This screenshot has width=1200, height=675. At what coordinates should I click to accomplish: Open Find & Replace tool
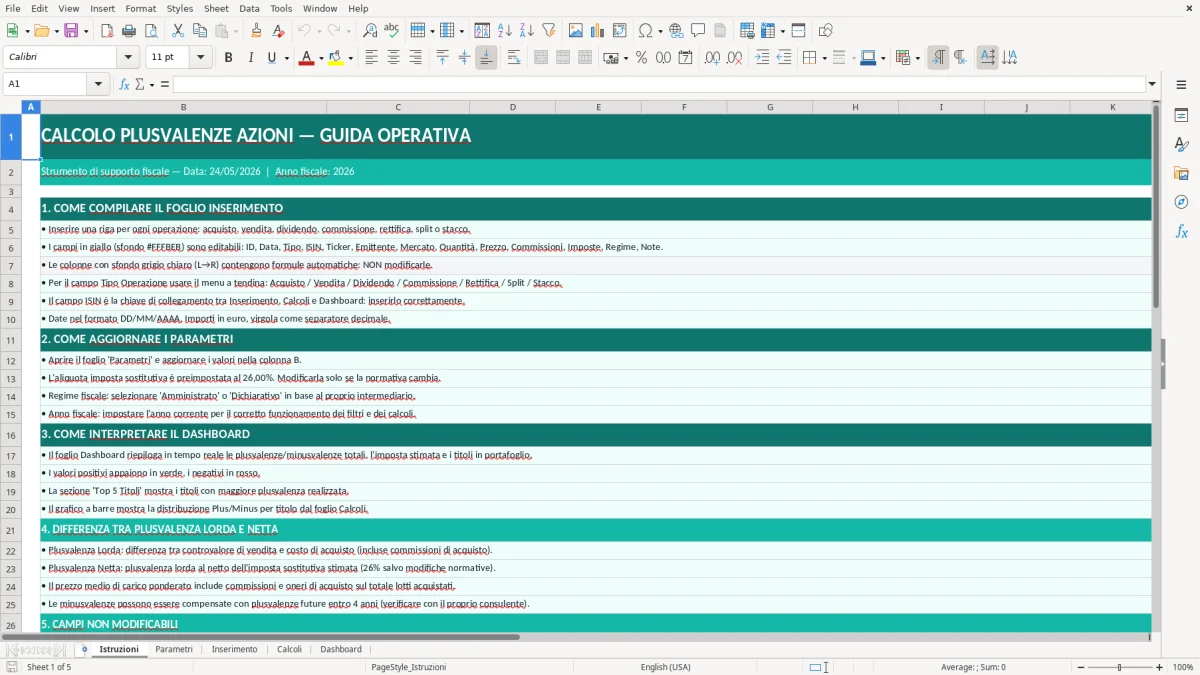[x=370, y=31]
